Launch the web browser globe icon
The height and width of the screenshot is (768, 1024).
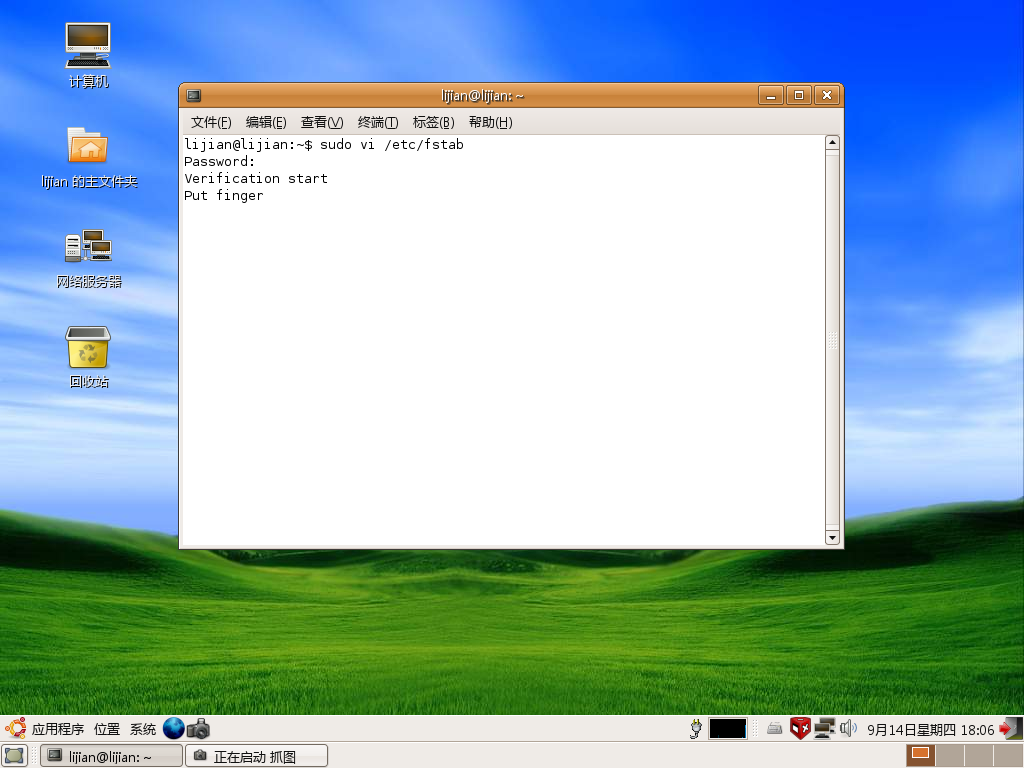(174, 728)
